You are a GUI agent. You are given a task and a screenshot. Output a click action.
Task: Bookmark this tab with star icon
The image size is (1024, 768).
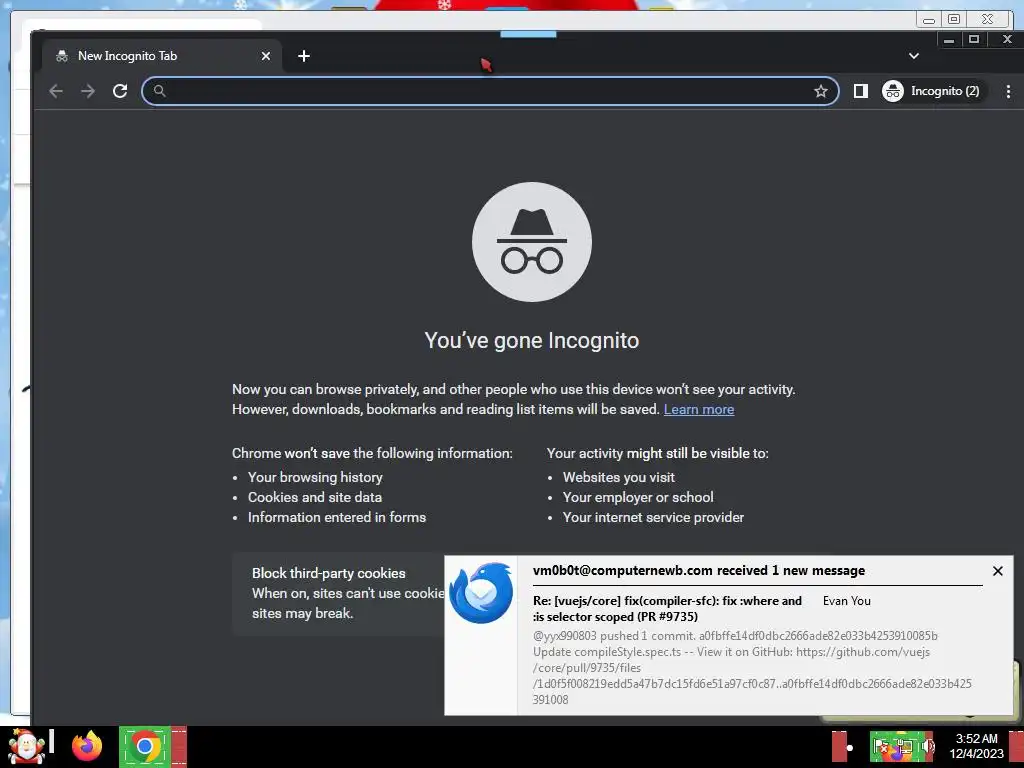(821, 91)
